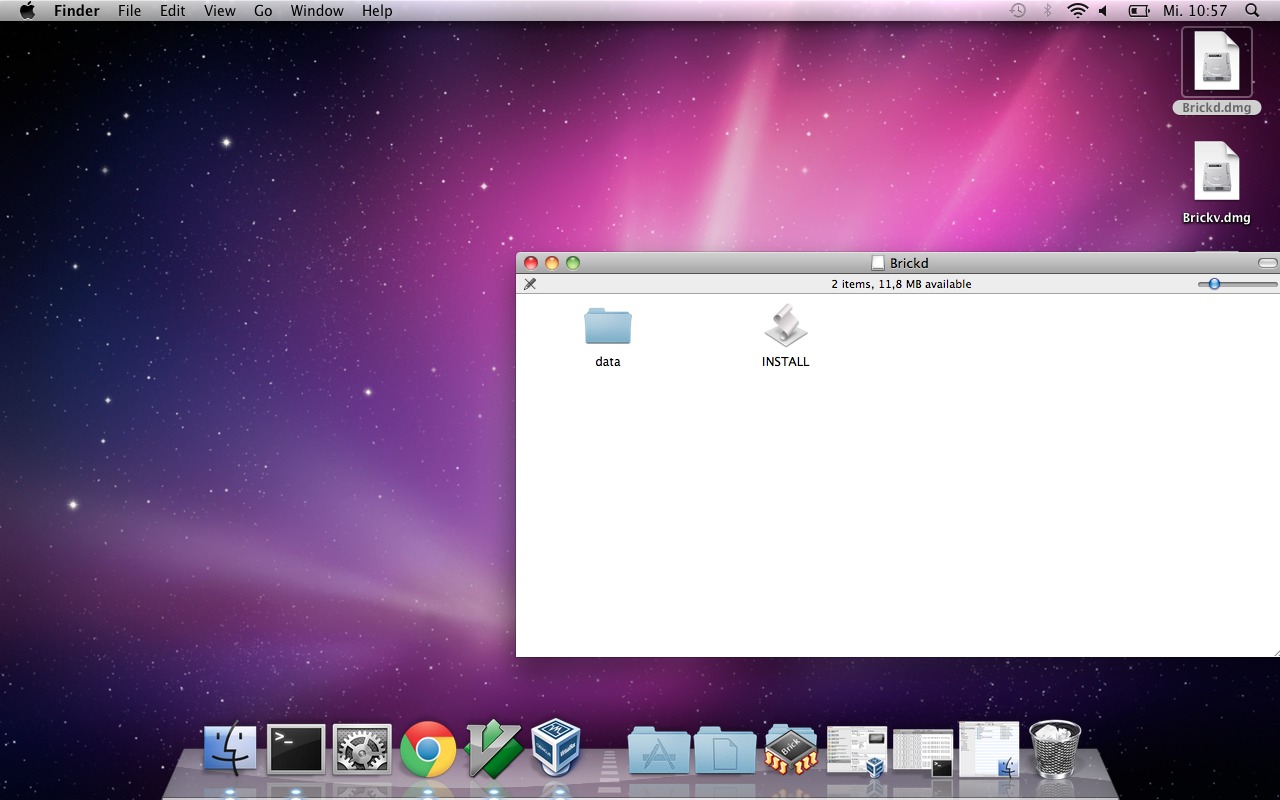Viewport: 1280px width, 800px height.
Task: Open System Preferences from the Dock
Action: click(362, 749)
